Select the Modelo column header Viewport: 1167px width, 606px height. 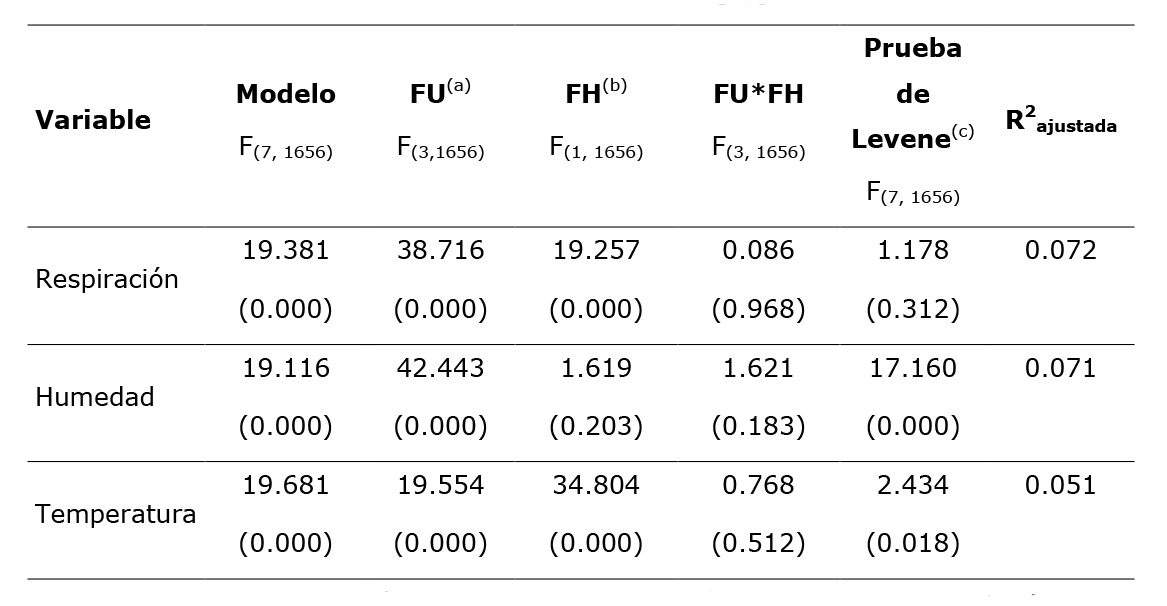click(x=285, y=95)
